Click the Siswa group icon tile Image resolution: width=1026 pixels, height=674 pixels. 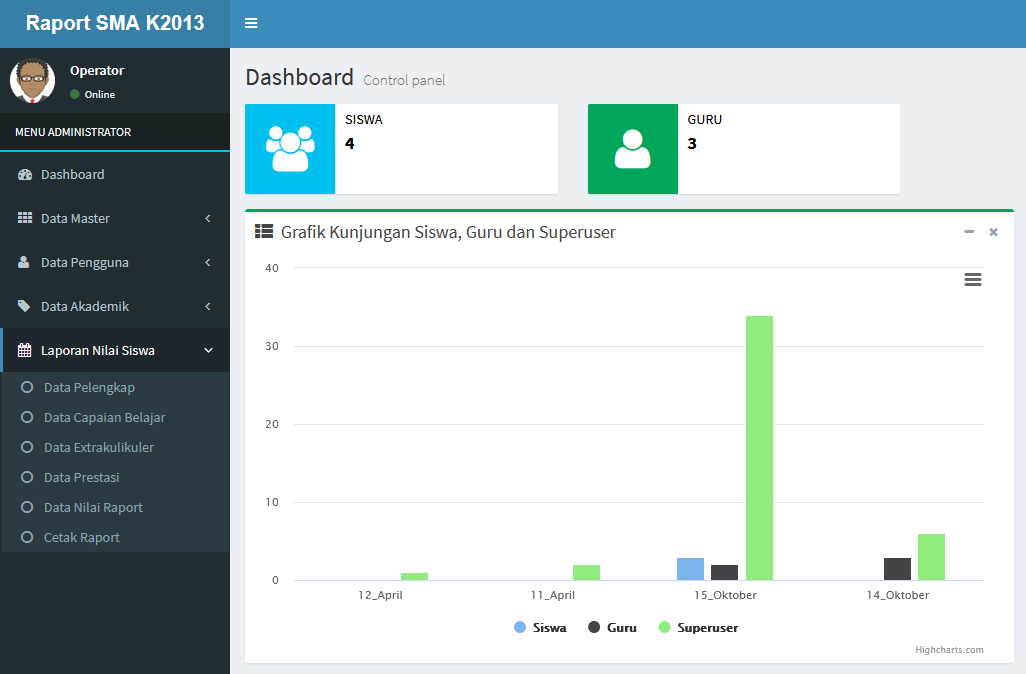pos(290,149)
